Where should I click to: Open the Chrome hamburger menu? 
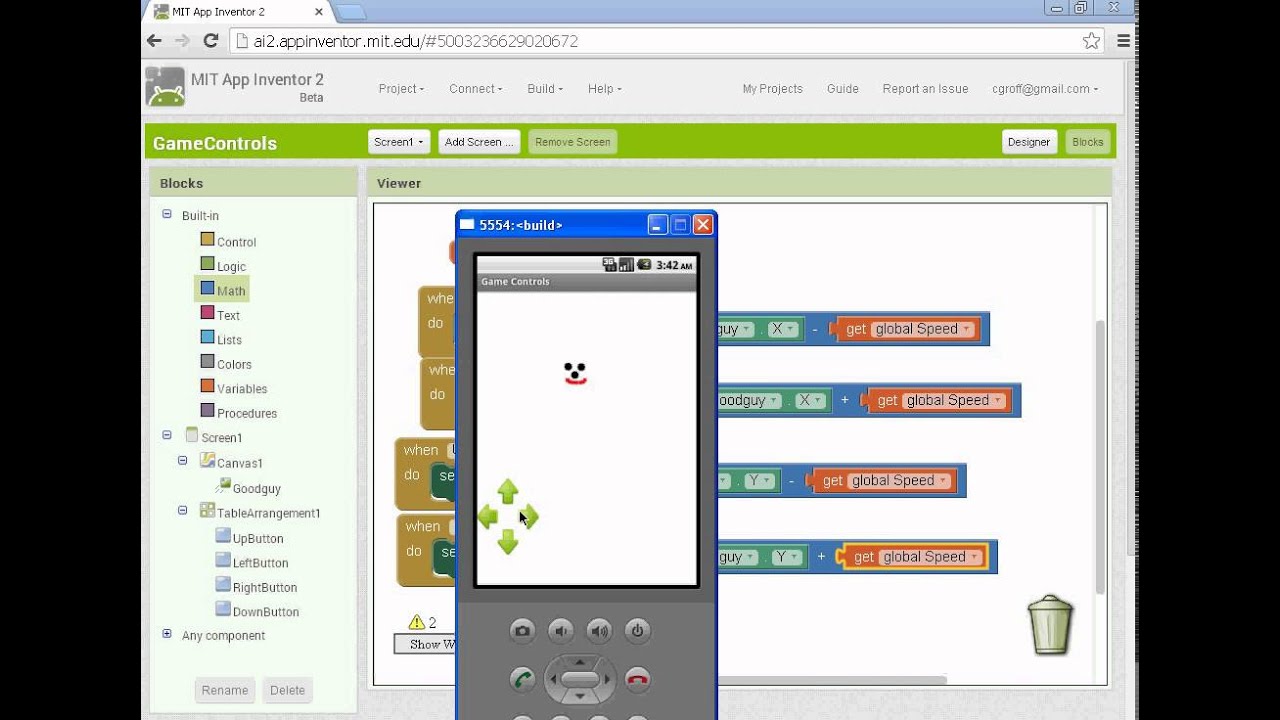pyautogui.click(x=1123, y=41)
